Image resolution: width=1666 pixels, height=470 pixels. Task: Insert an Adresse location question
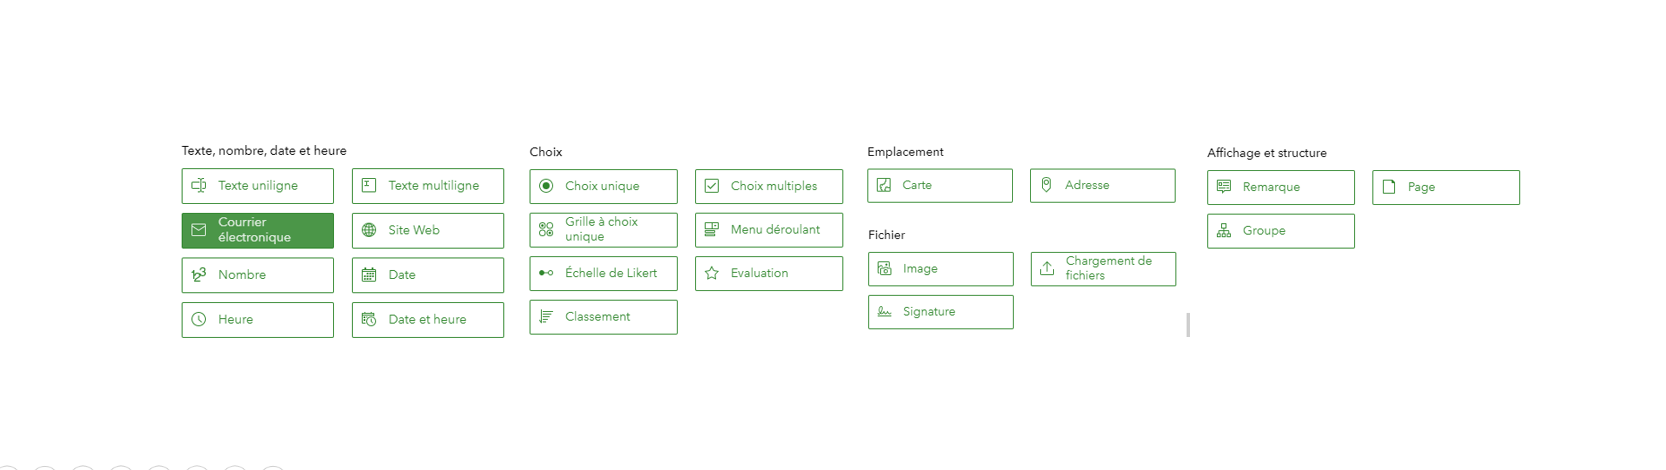(1103, 185)
